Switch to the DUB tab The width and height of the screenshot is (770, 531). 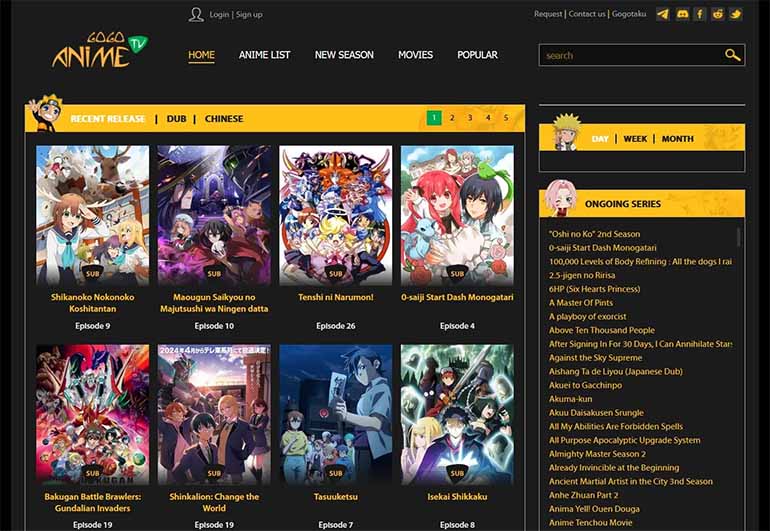pos(176,119)
